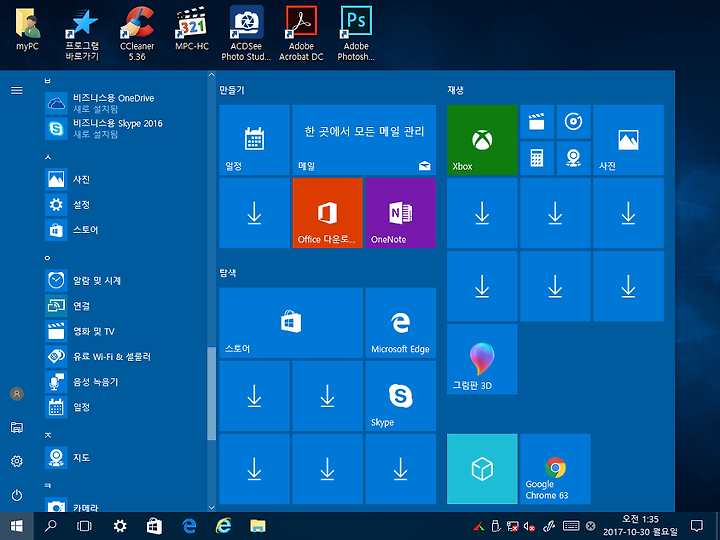Open the CCleaner 5.36 desktop shortcut
720x540 pixels.
pyautogui.click(x=137, y=34)
